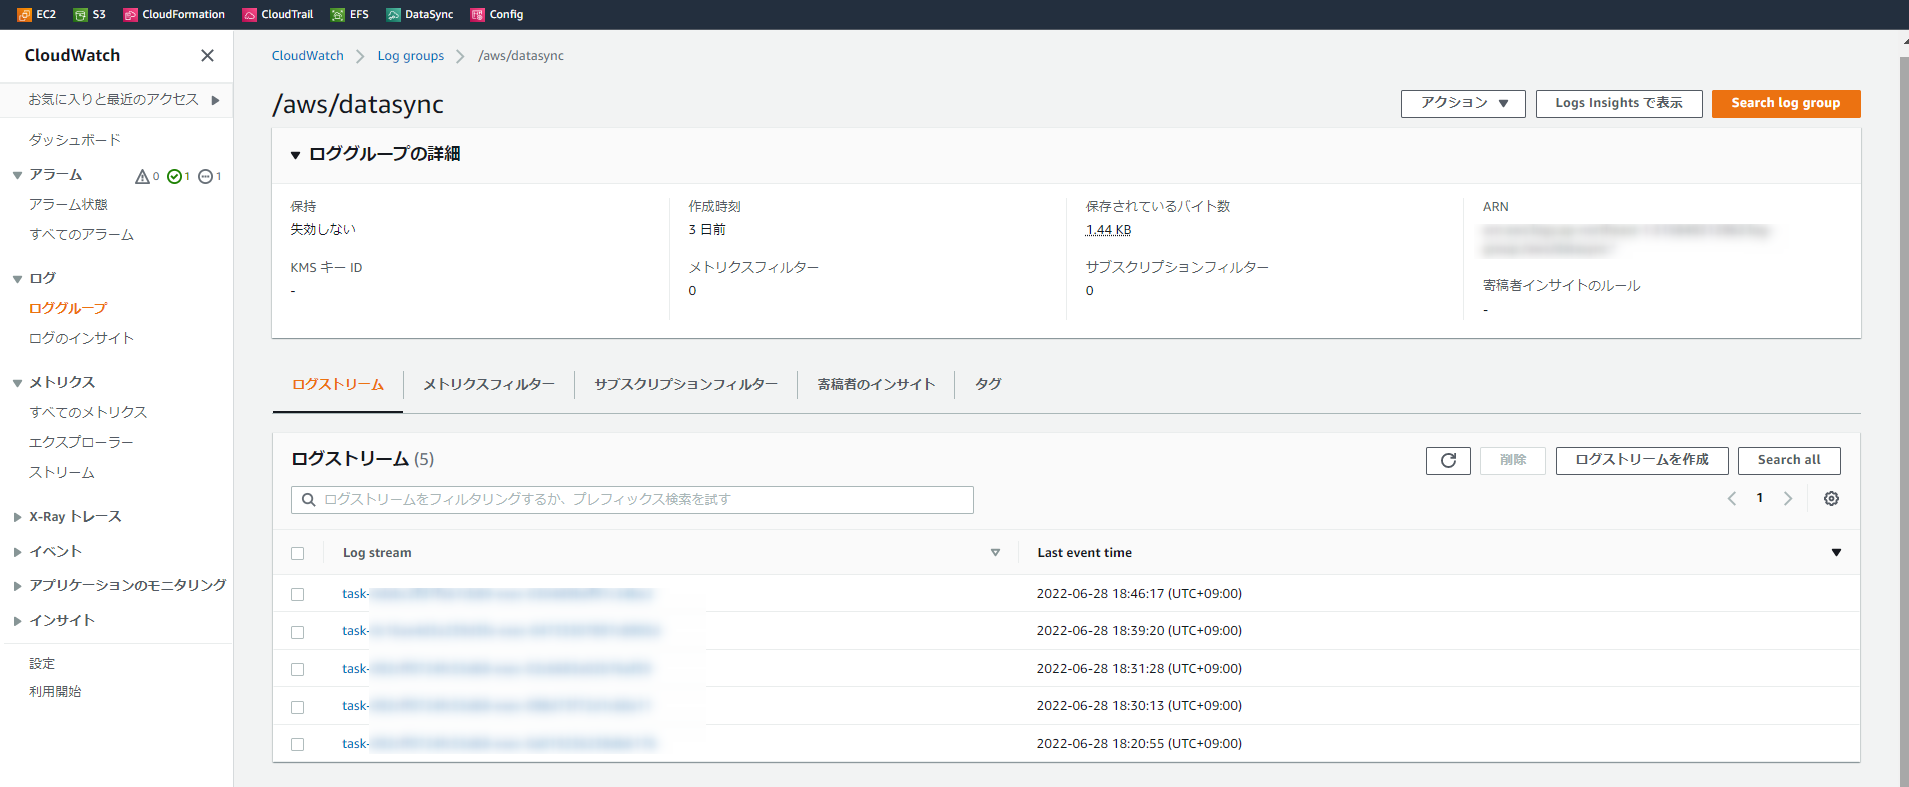This screenshot has width=1909, height=787.
Task: Collapse the ロググループの詳細 section
Action: [295, 155]
